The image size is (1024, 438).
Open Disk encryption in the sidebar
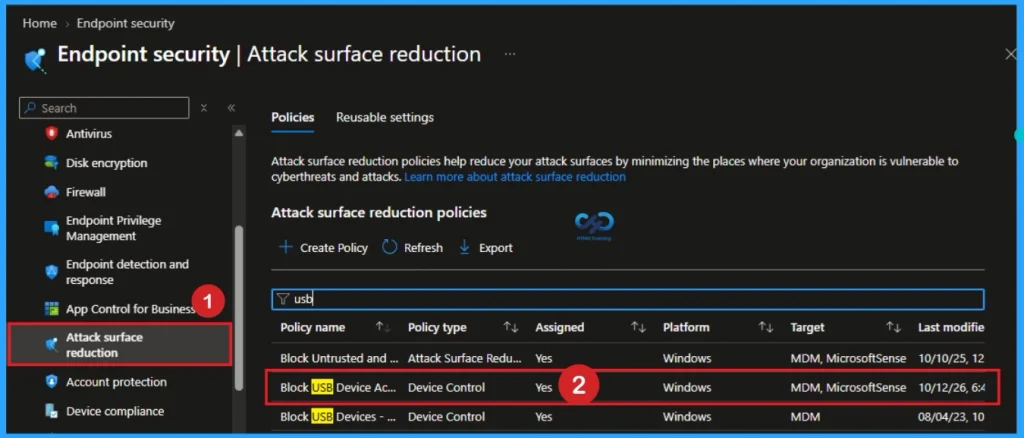[x=106, y=163]
